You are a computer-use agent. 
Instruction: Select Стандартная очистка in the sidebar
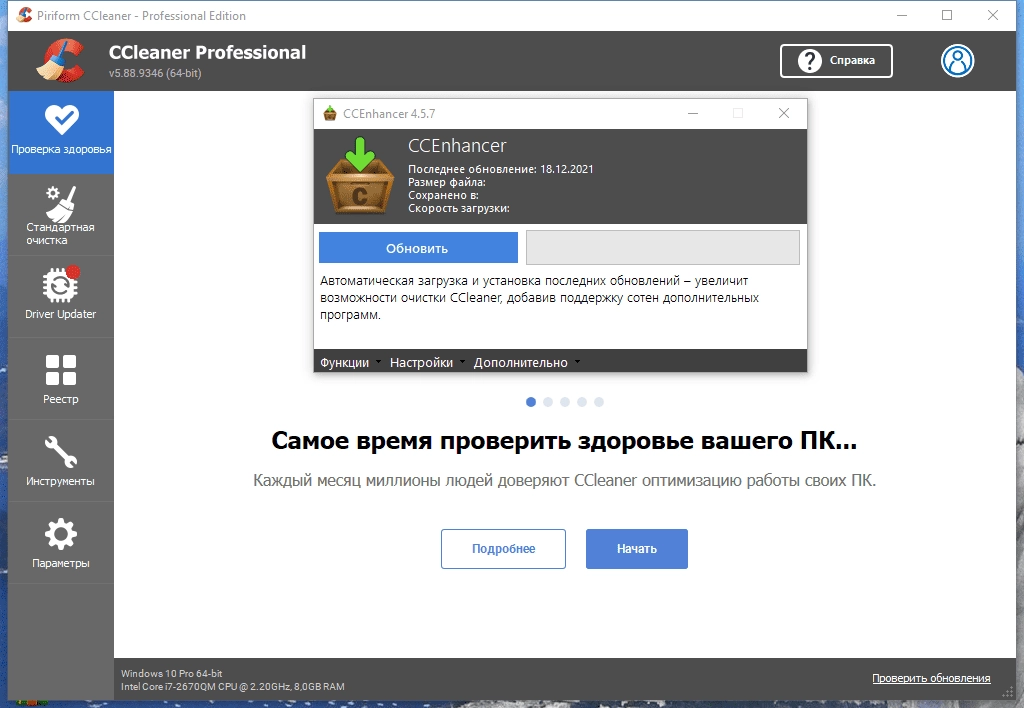[x=61, y=213]
